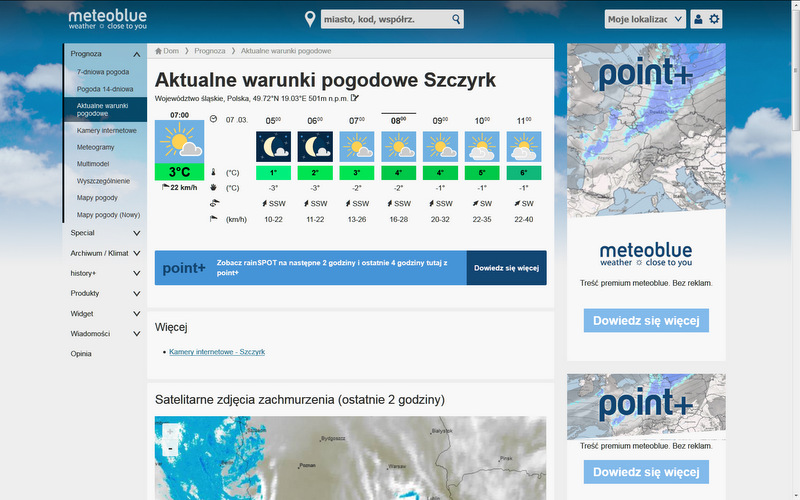The width and height of the screenshot is (800, 500).
Task: Open the user account icon
Action: pos(698,19)
